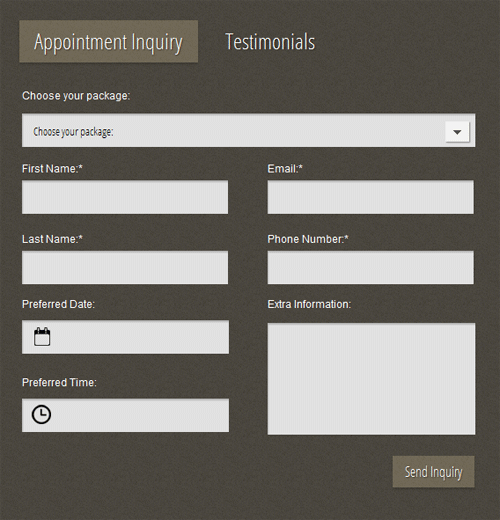Click the 'Extra Information:' label
The image size is (500, 520).
309,304
